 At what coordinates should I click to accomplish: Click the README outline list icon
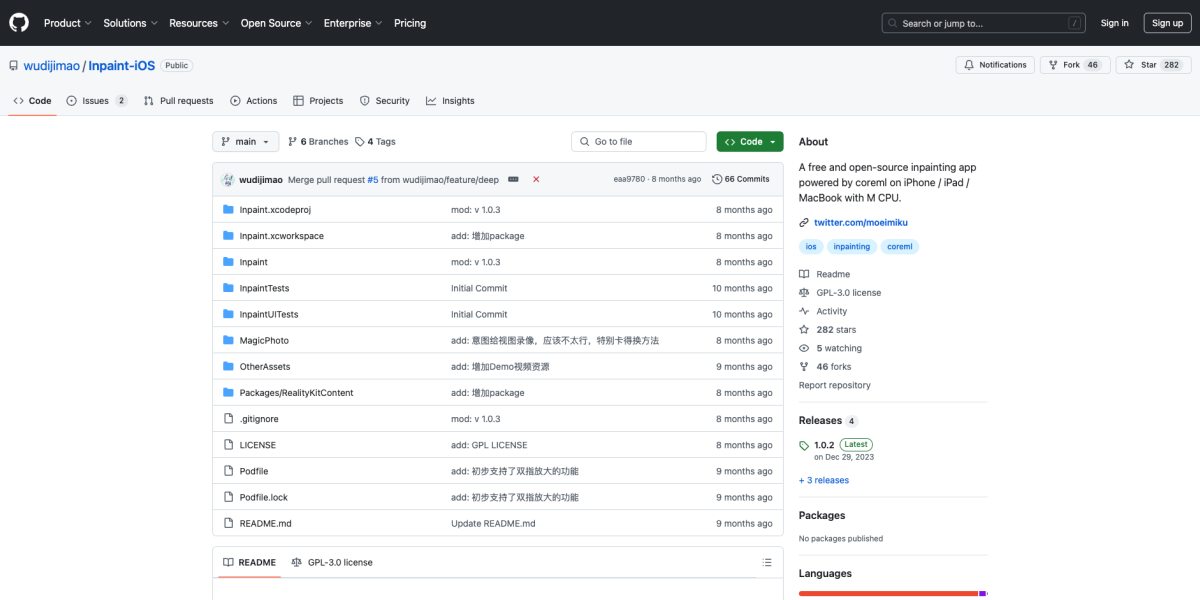click(x=767, y=562)
